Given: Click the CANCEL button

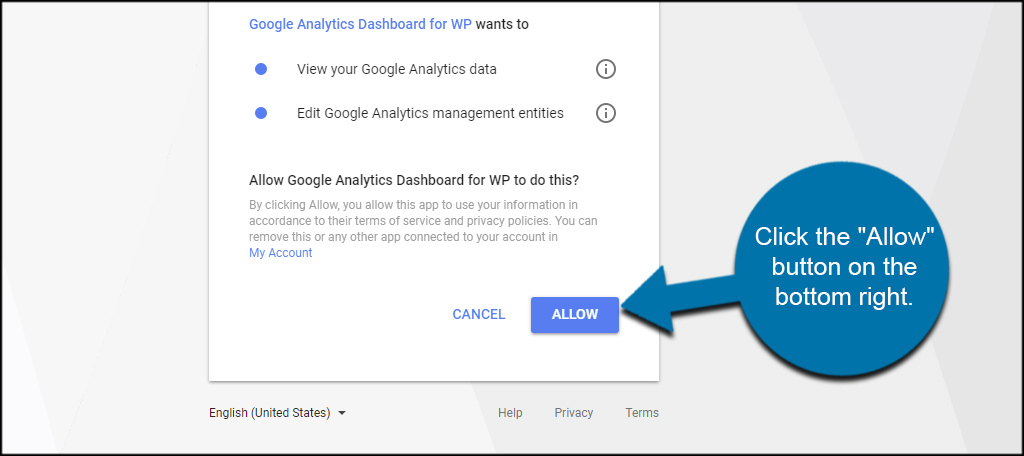Looking at the screenshot, I should click(479, 315).
